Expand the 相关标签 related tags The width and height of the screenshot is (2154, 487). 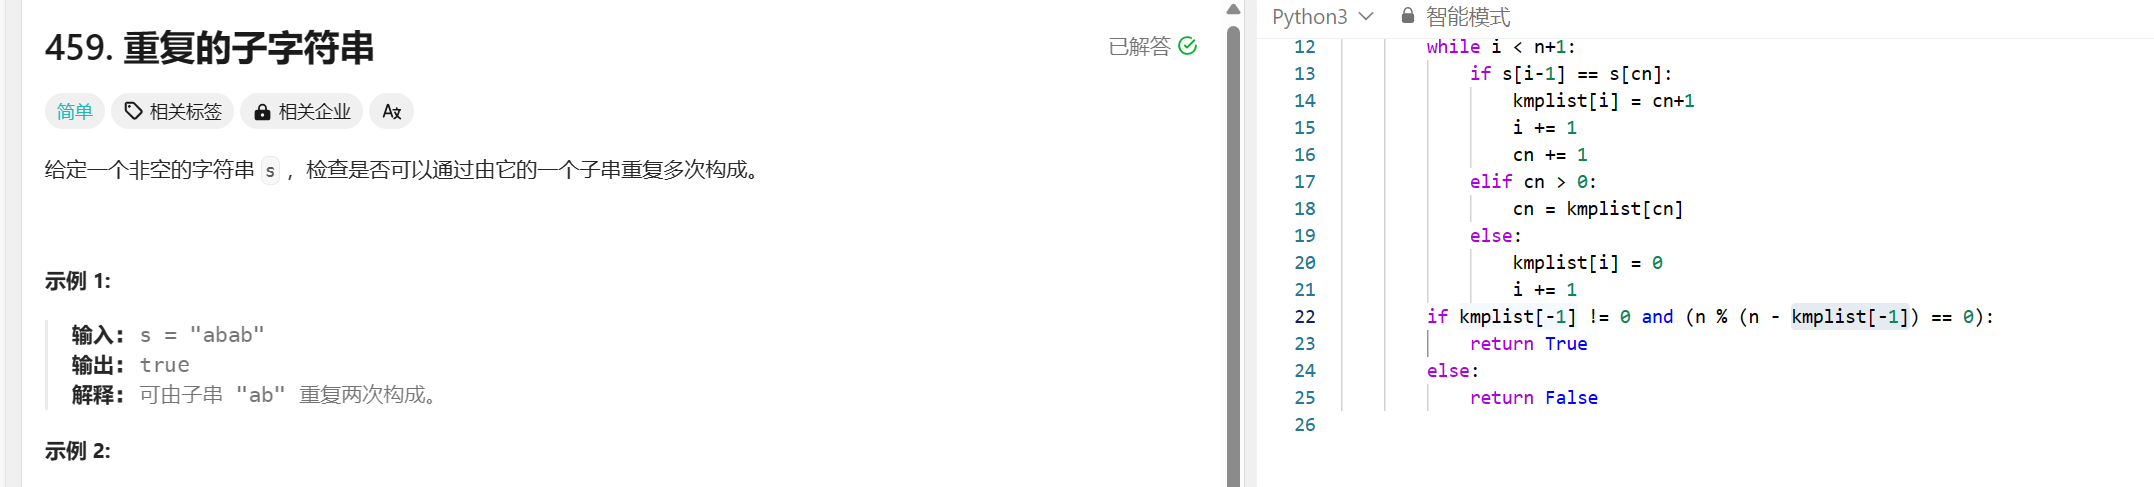pos(172,111)
